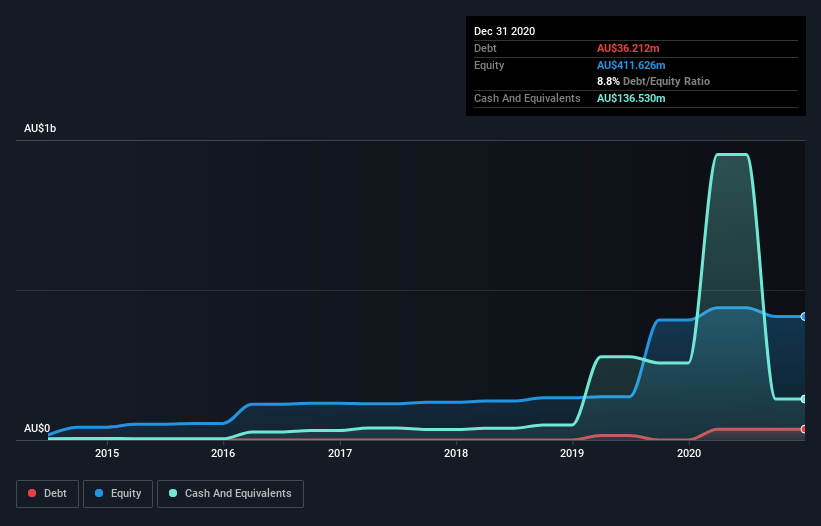Image resolution: width=821 pixels, height=526 pixels.
Task: Toggle Cash And Equivalents legend button
Action: click(x=230, y=494)
